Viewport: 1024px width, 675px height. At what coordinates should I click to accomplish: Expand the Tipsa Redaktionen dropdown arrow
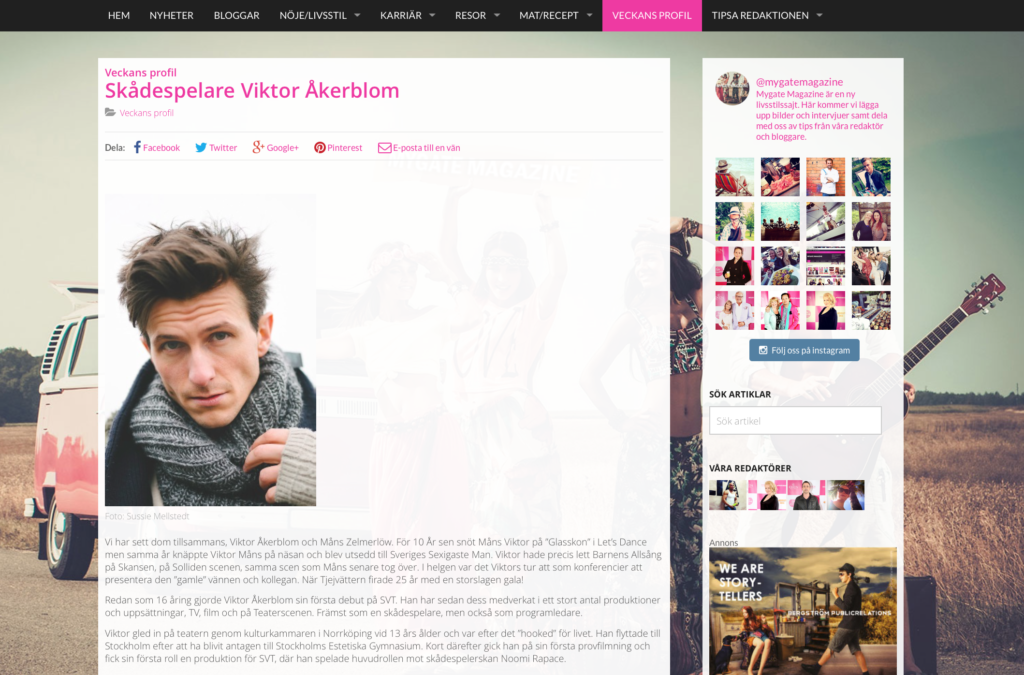[x=819, y=15]
